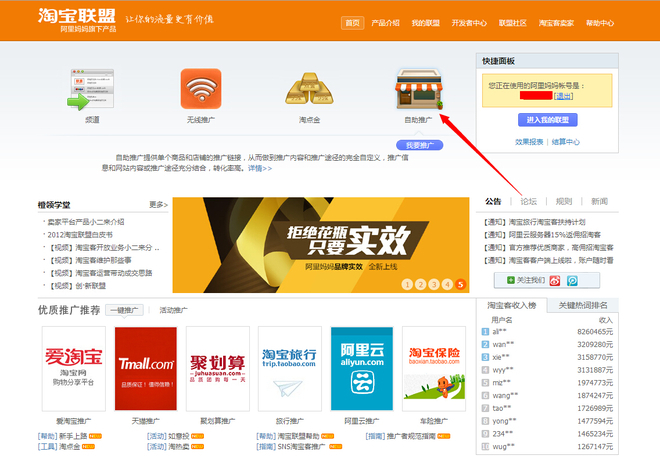
Task: Select the 阿里云 aliyun promotion tile
Action: click(361, 368)
